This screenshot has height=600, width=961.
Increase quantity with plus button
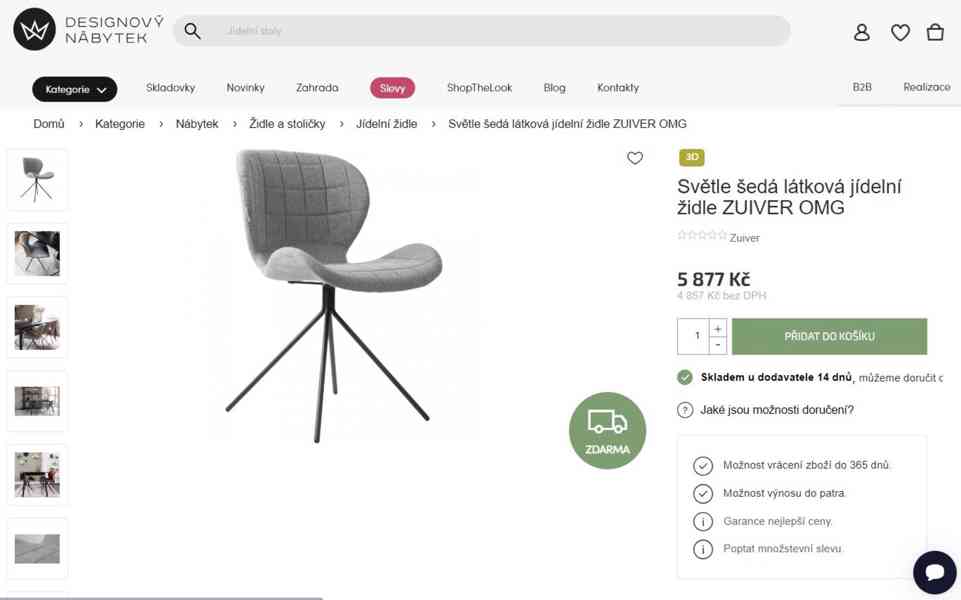pyautogui.click(x=717, y=329)
